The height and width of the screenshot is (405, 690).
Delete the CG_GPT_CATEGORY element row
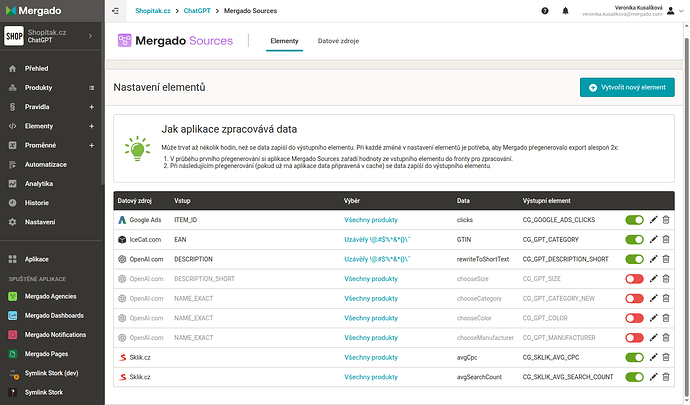pyautogui.click(x=666, y=239)
